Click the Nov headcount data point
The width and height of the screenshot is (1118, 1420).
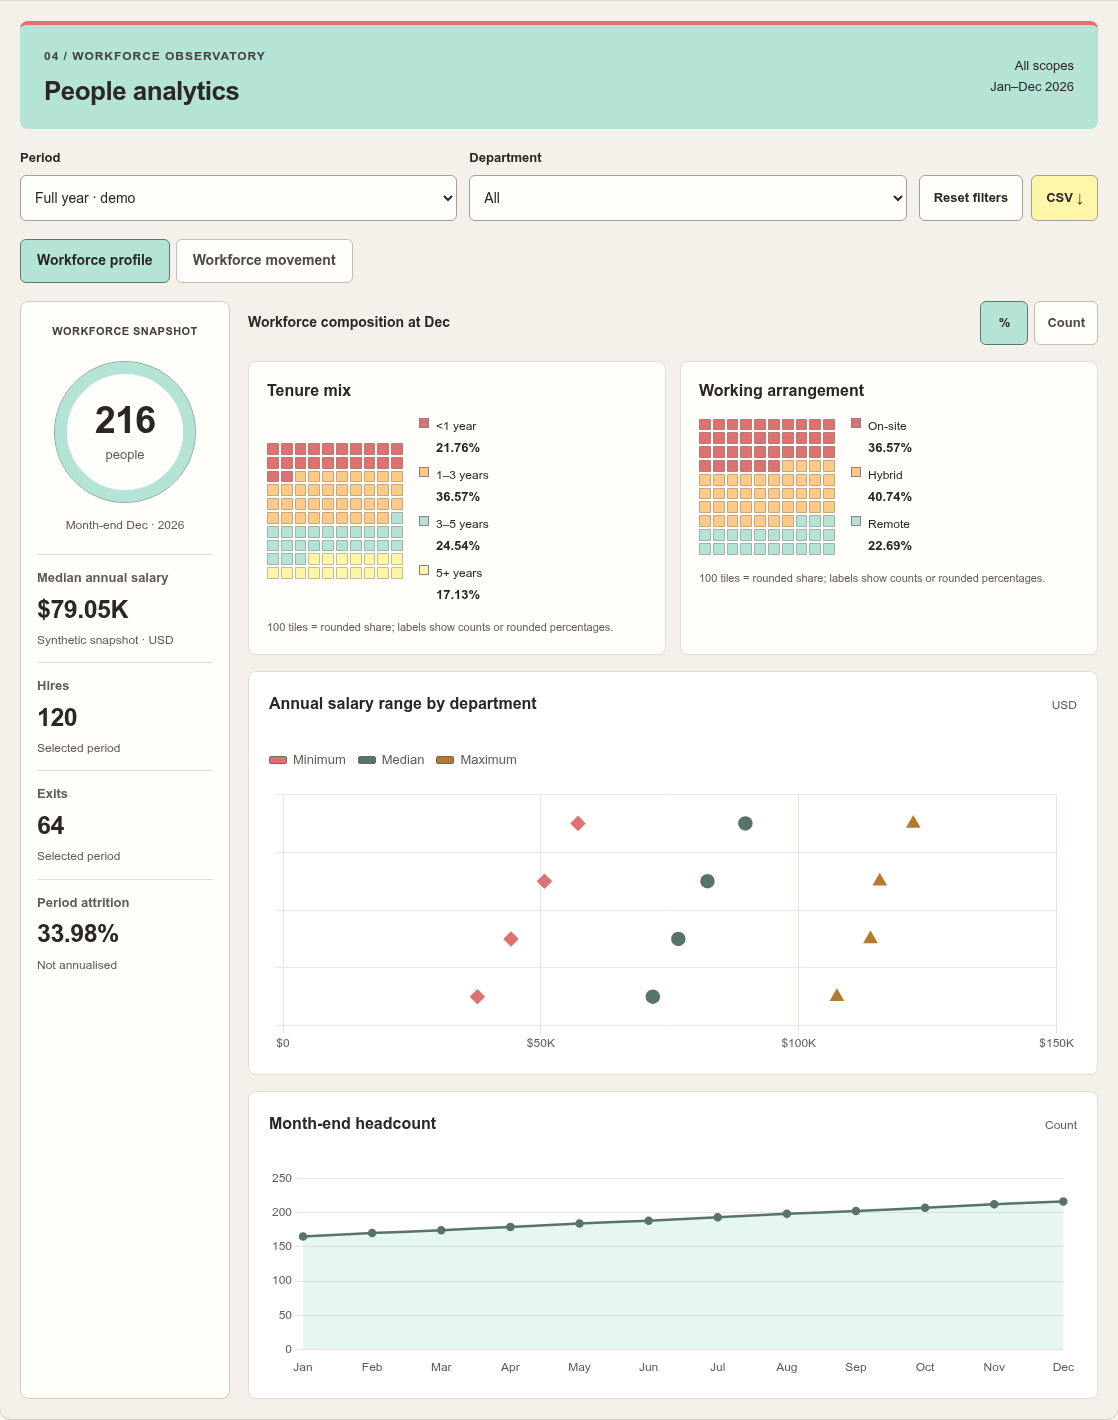(994, 1204)
